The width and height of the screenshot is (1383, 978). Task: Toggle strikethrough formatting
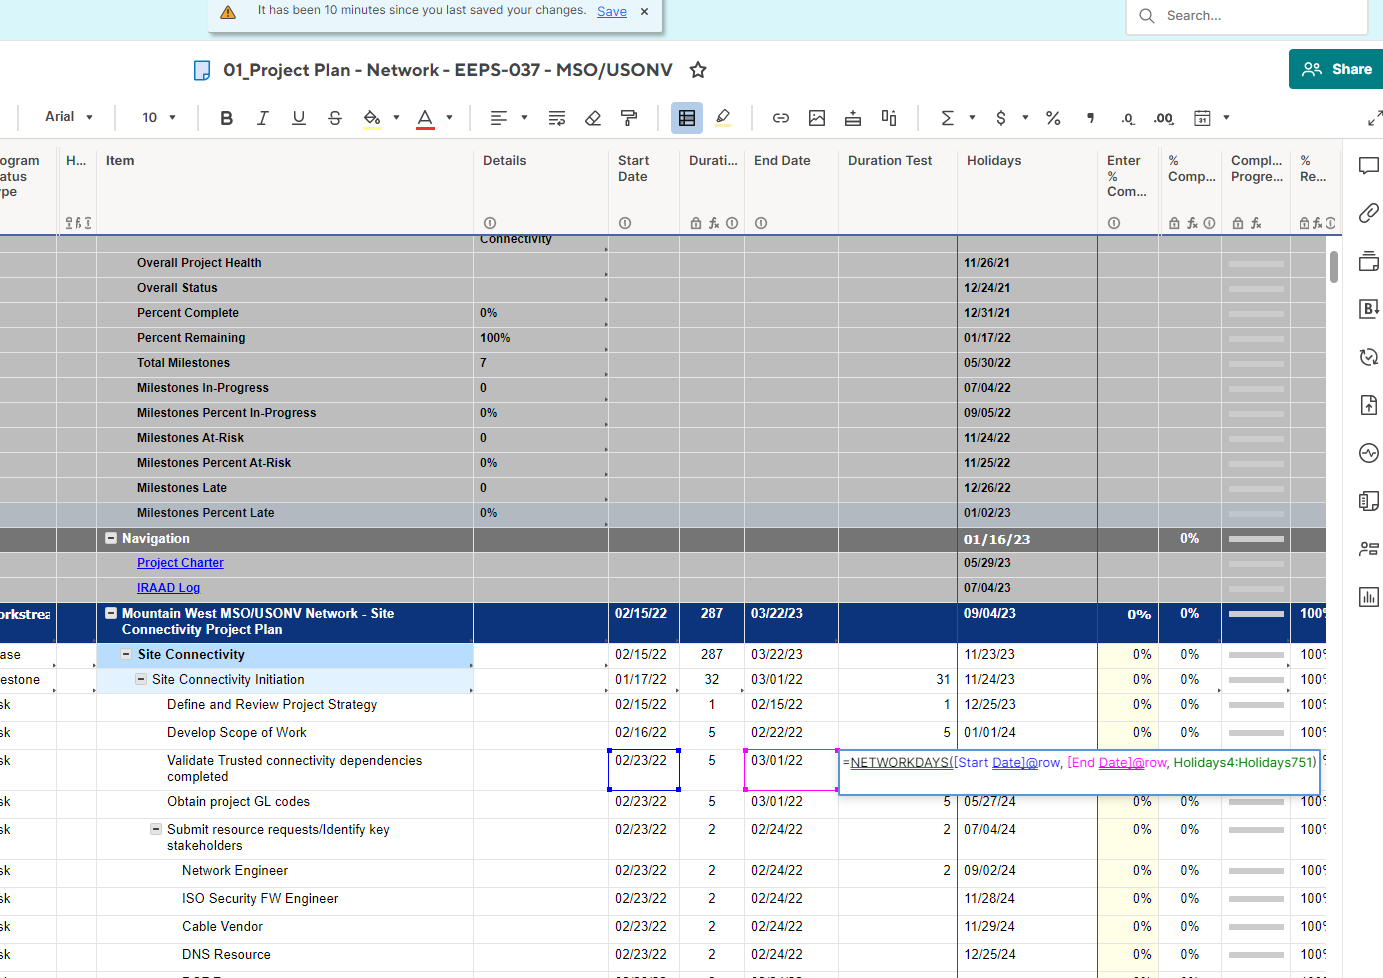tap(335, 118)
